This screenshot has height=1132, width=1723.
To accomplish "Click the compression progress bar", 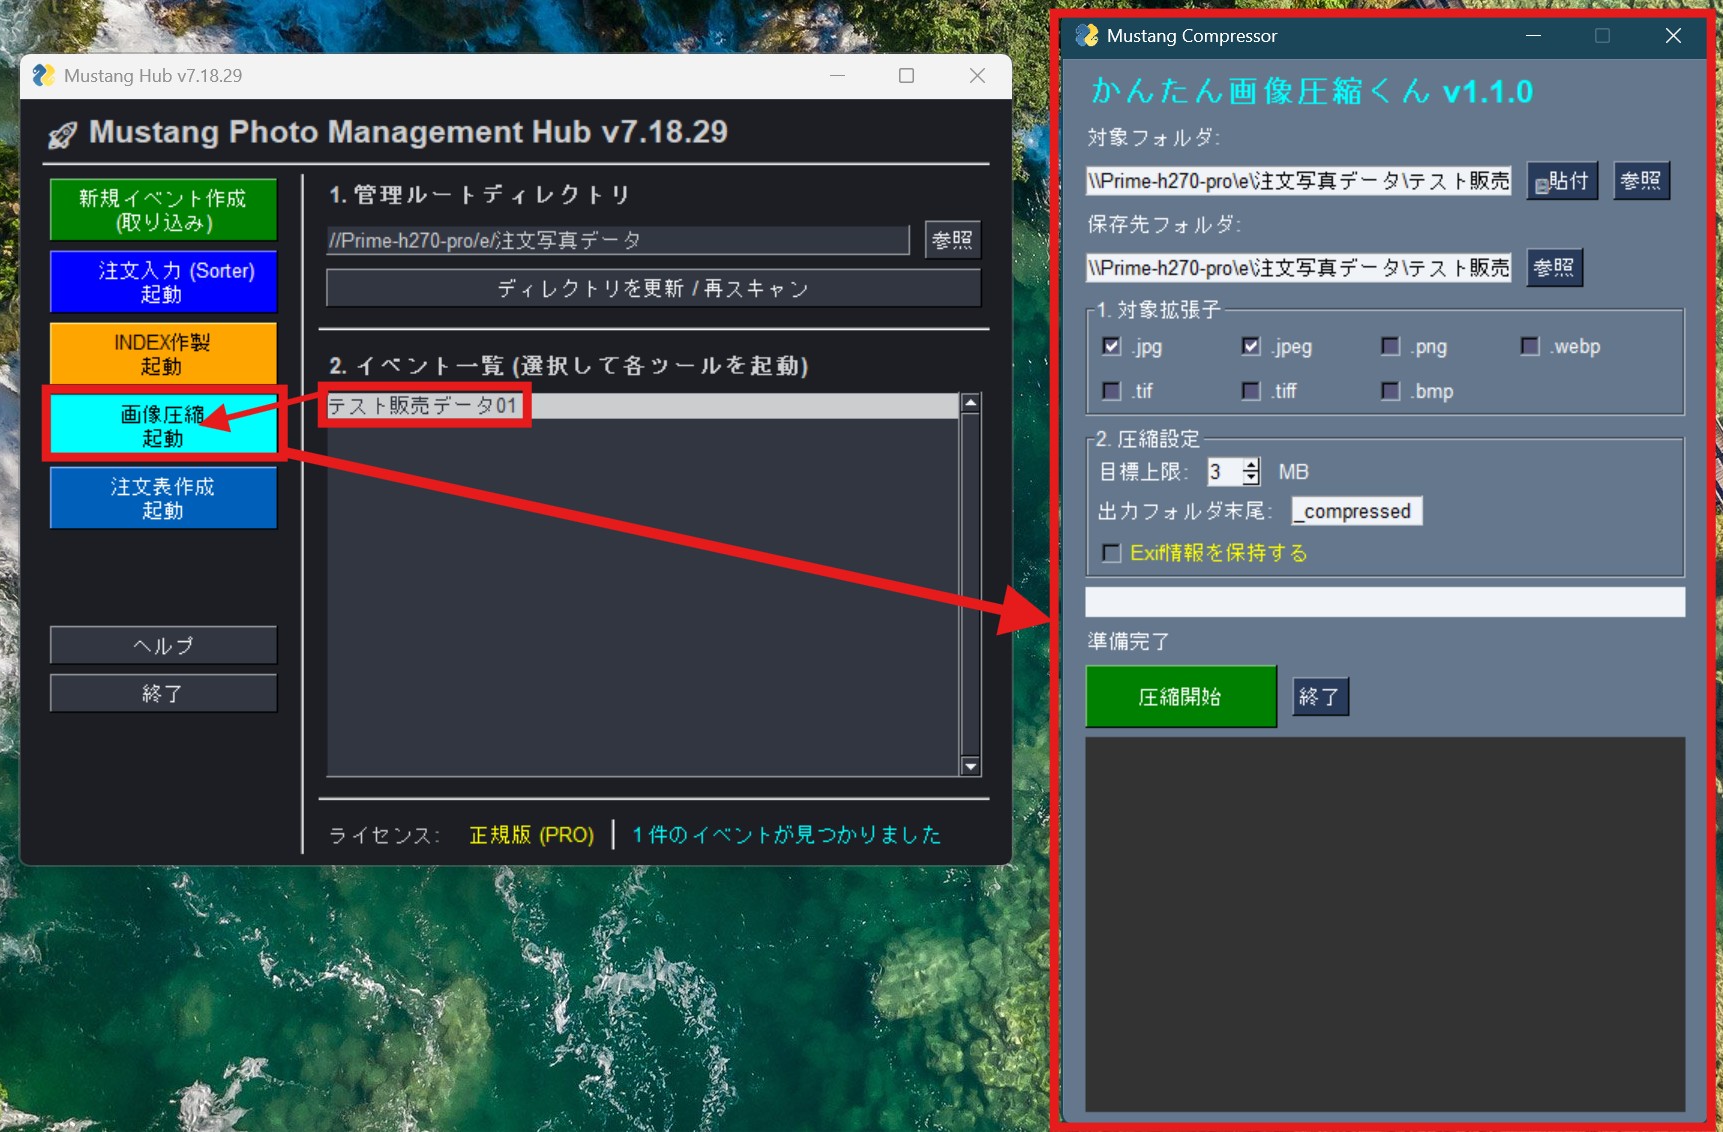I will pos(1385,602).
